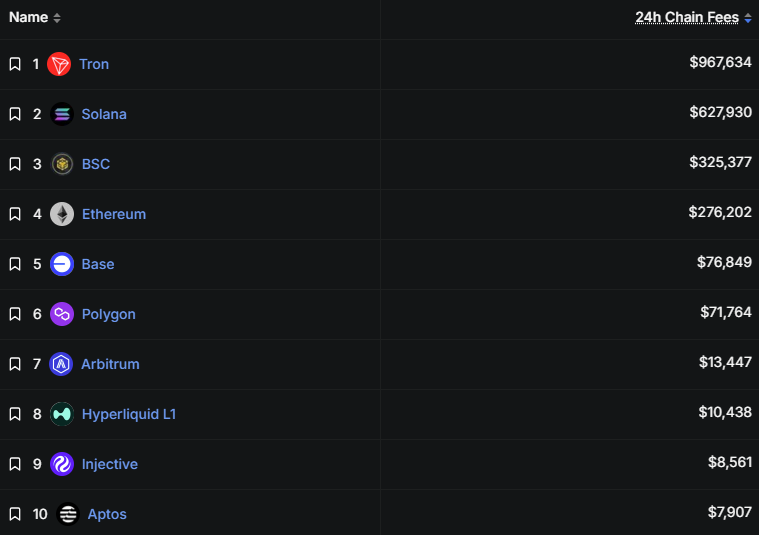Bookmark the Injective row

15,464
